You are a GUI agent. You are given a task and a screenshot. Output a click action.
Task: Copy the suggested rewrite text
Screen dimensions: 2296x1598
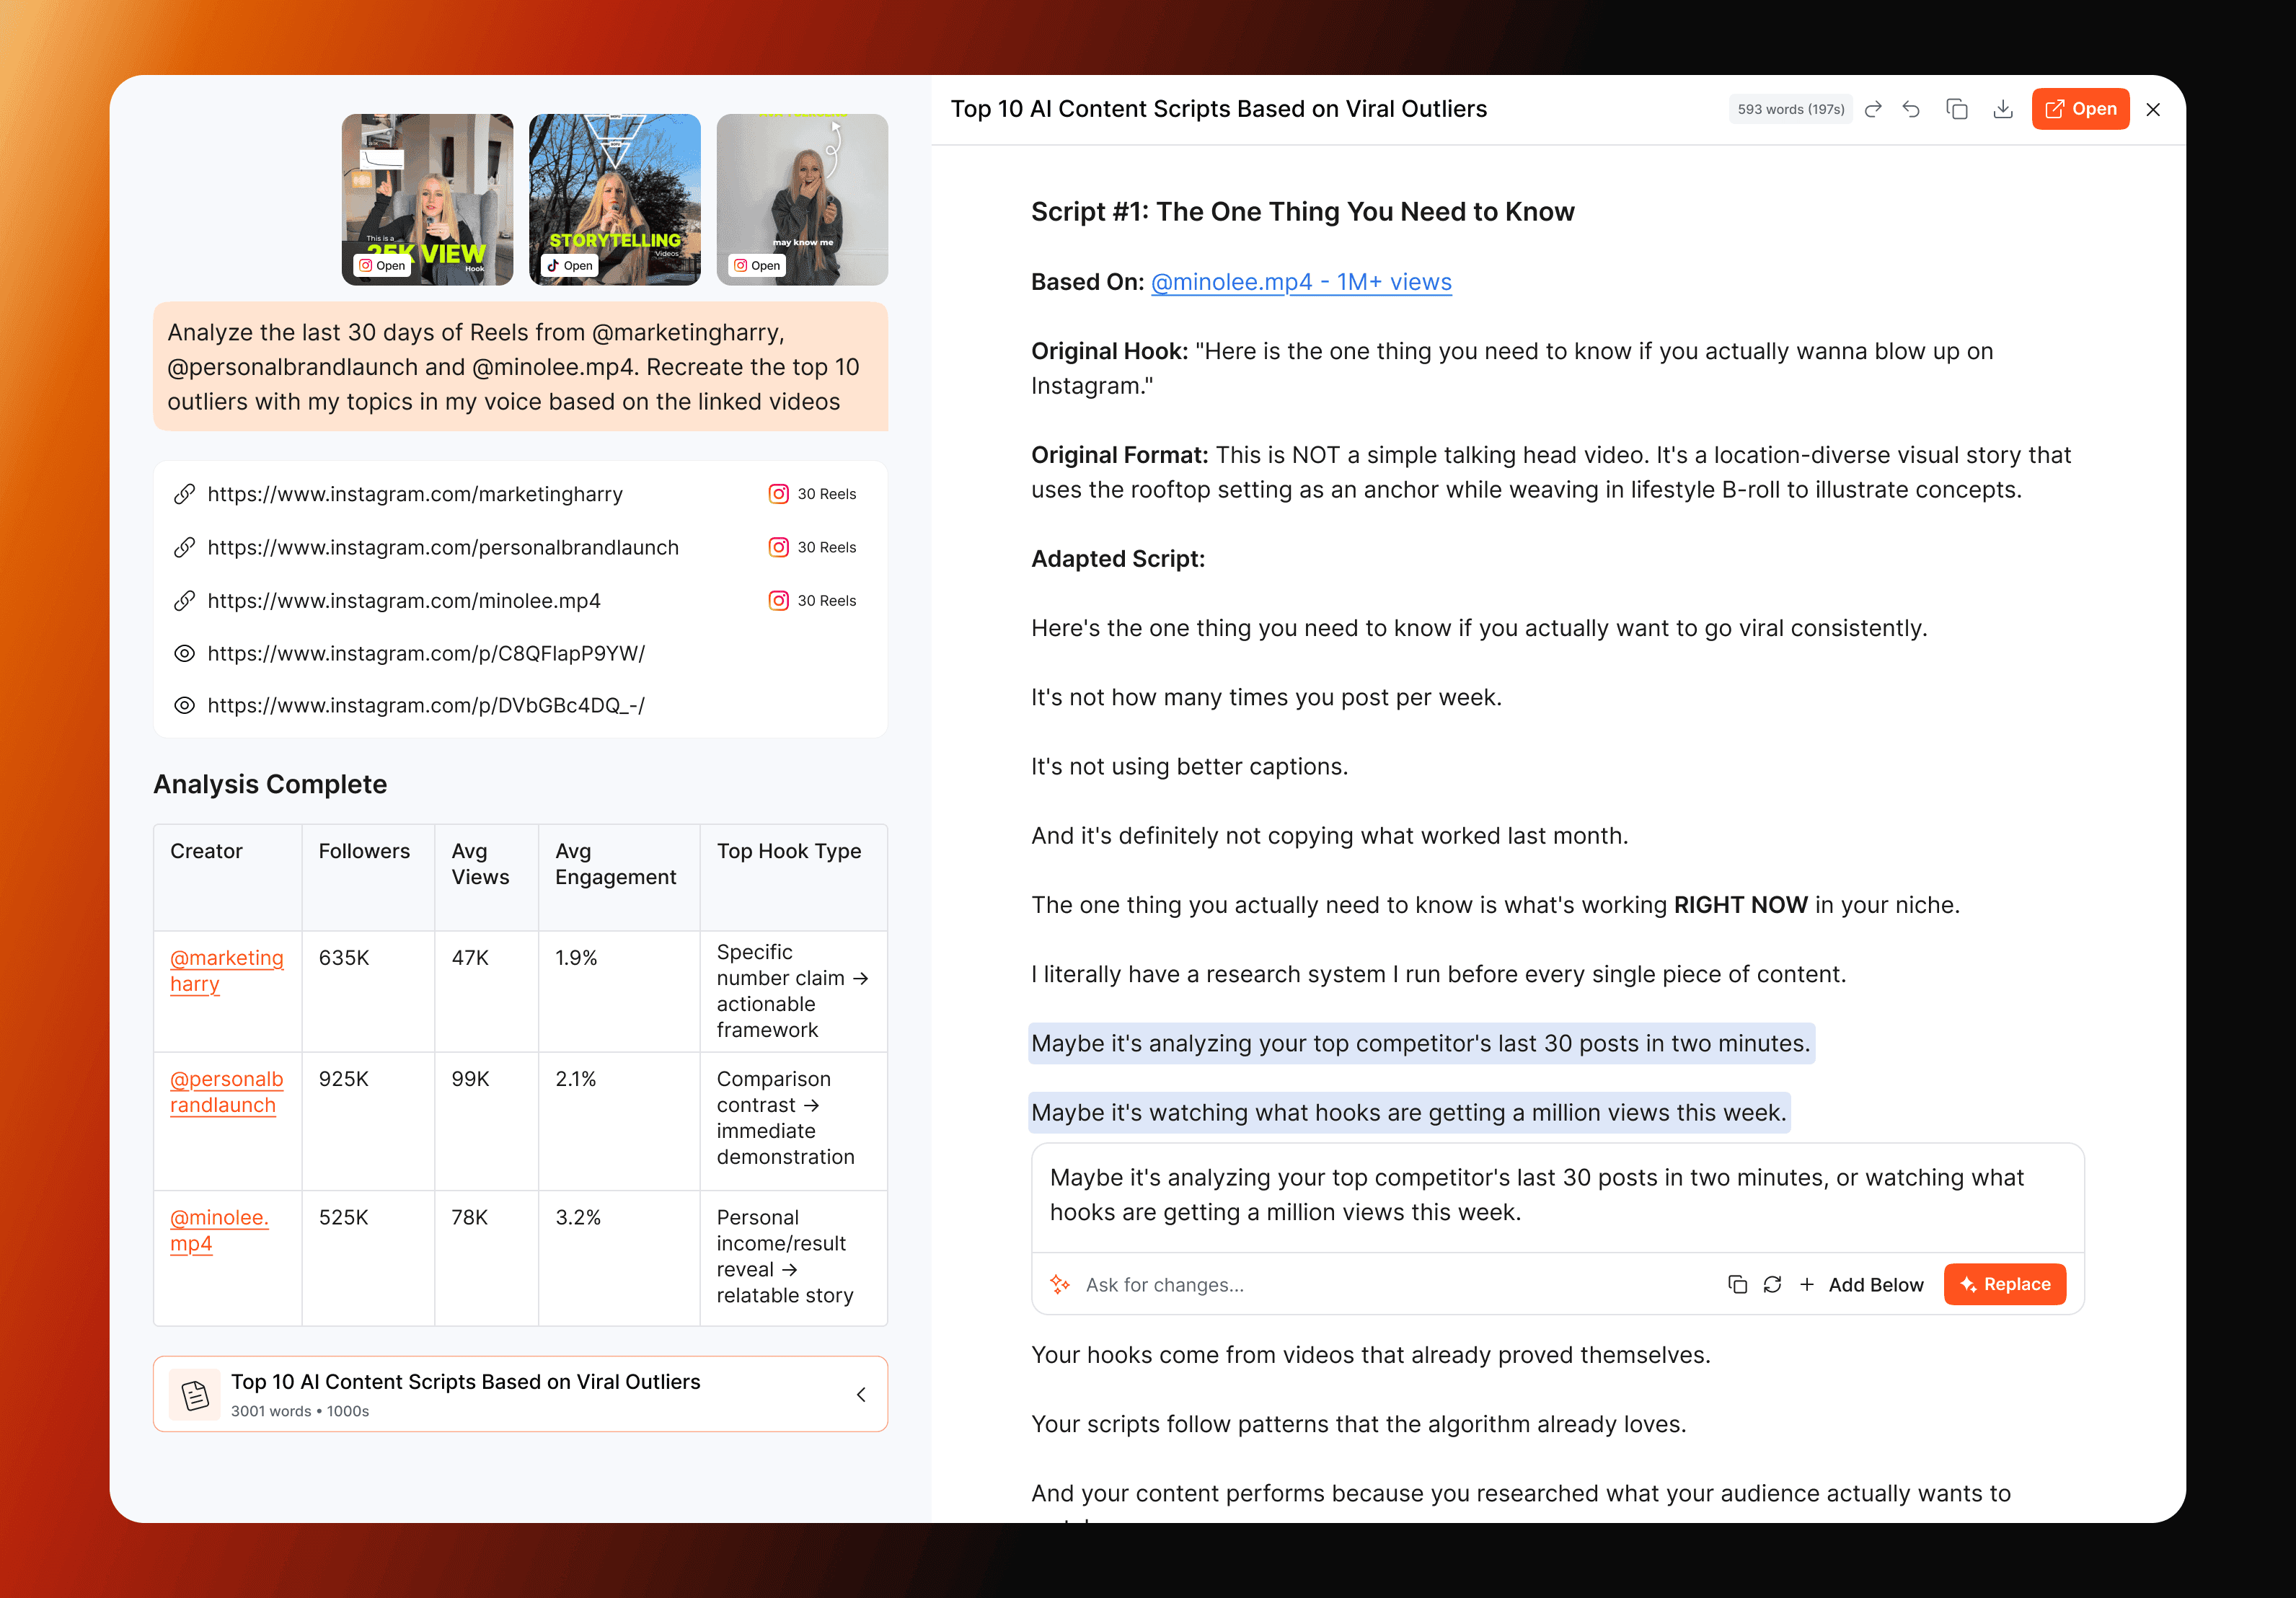(x=1737, y=1285)
